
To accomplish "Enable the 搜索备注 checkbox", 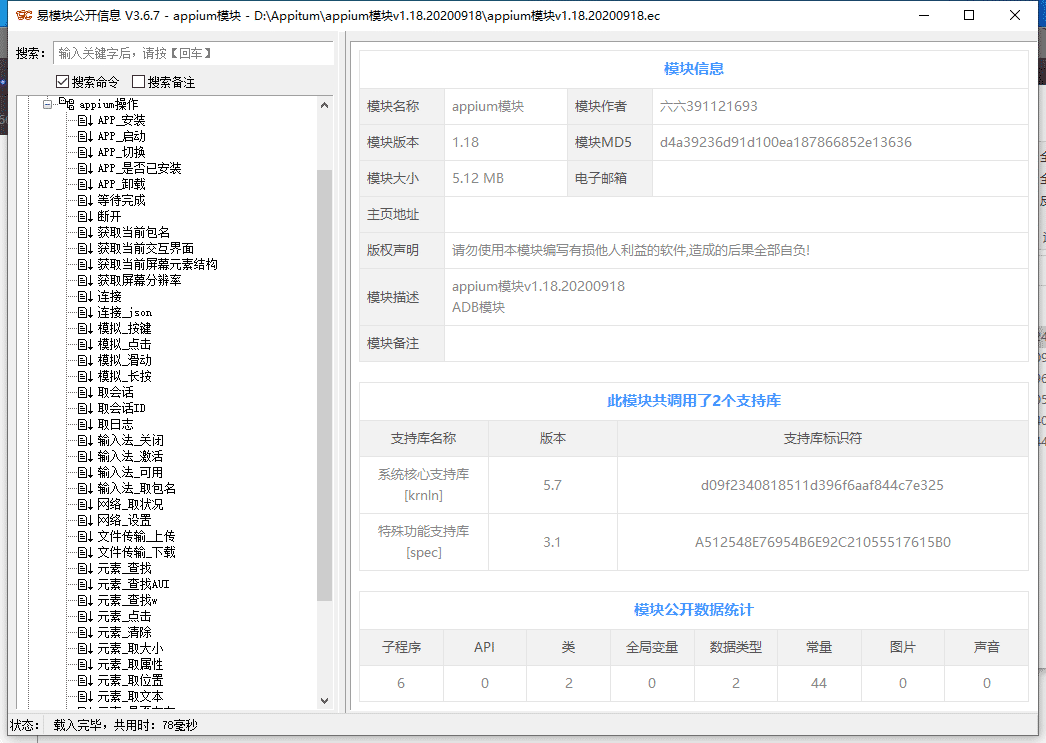I will coord(139,82).
